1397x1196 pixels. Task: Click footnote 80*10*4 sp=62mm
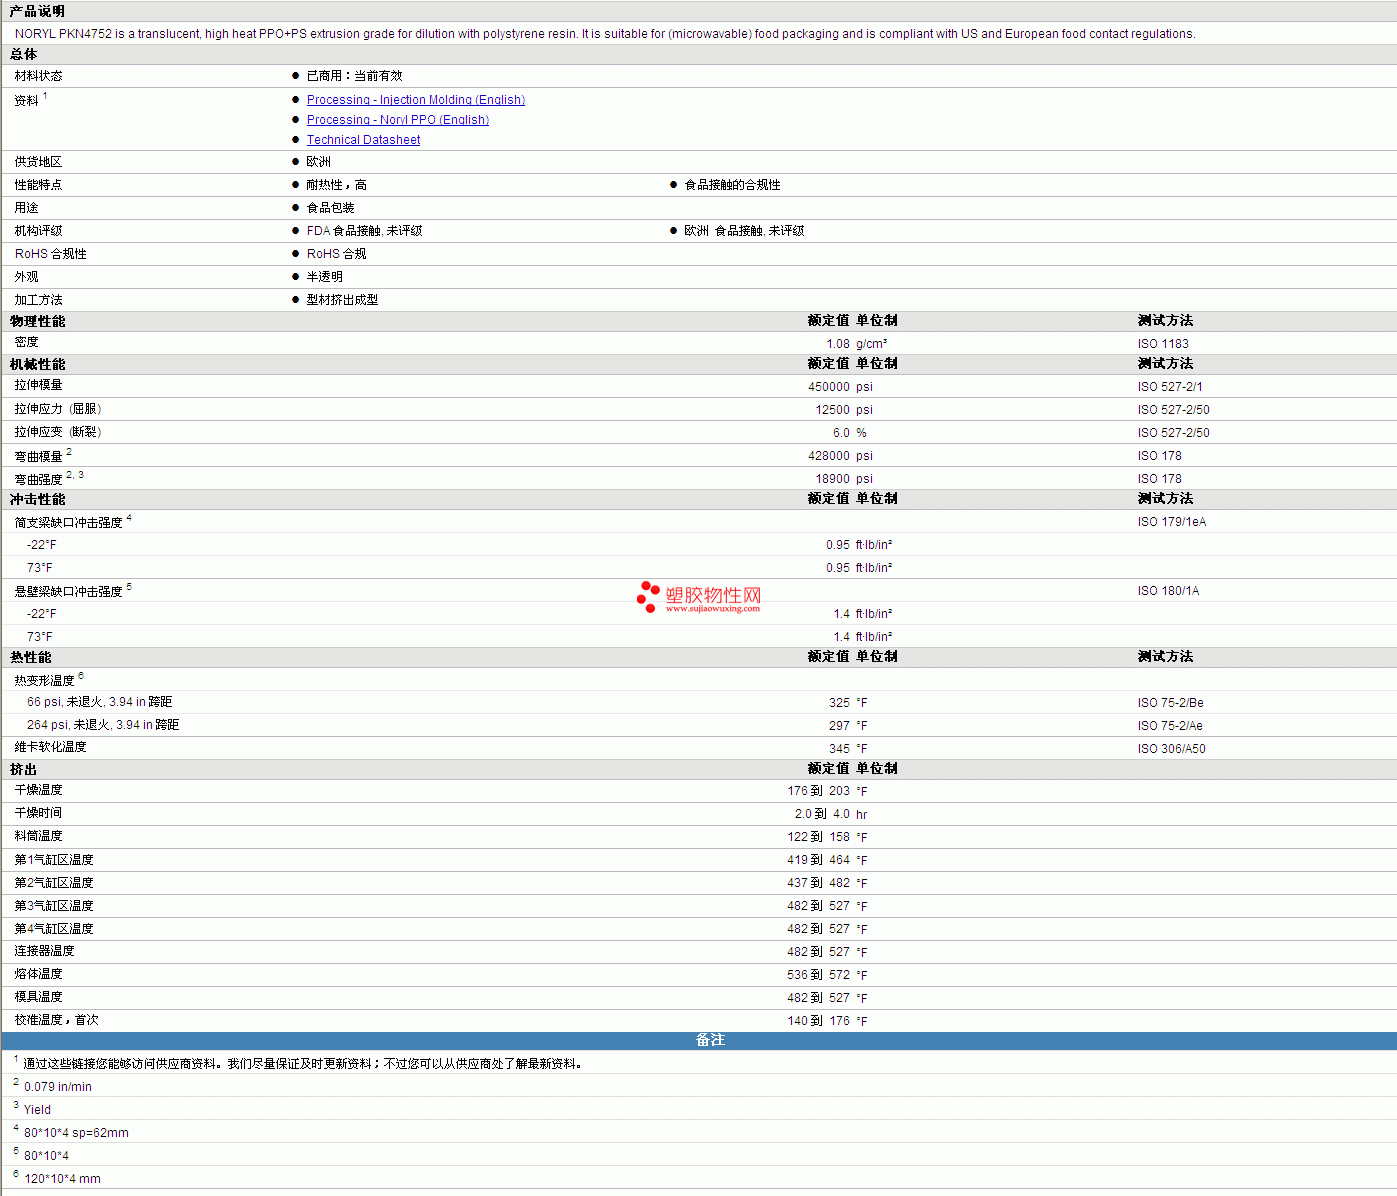[x=76, y=1133]
